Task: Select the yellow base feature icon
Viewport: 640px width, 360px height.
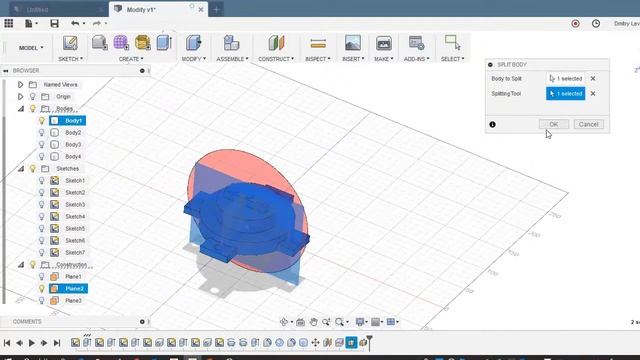Action: pos(142,43)
